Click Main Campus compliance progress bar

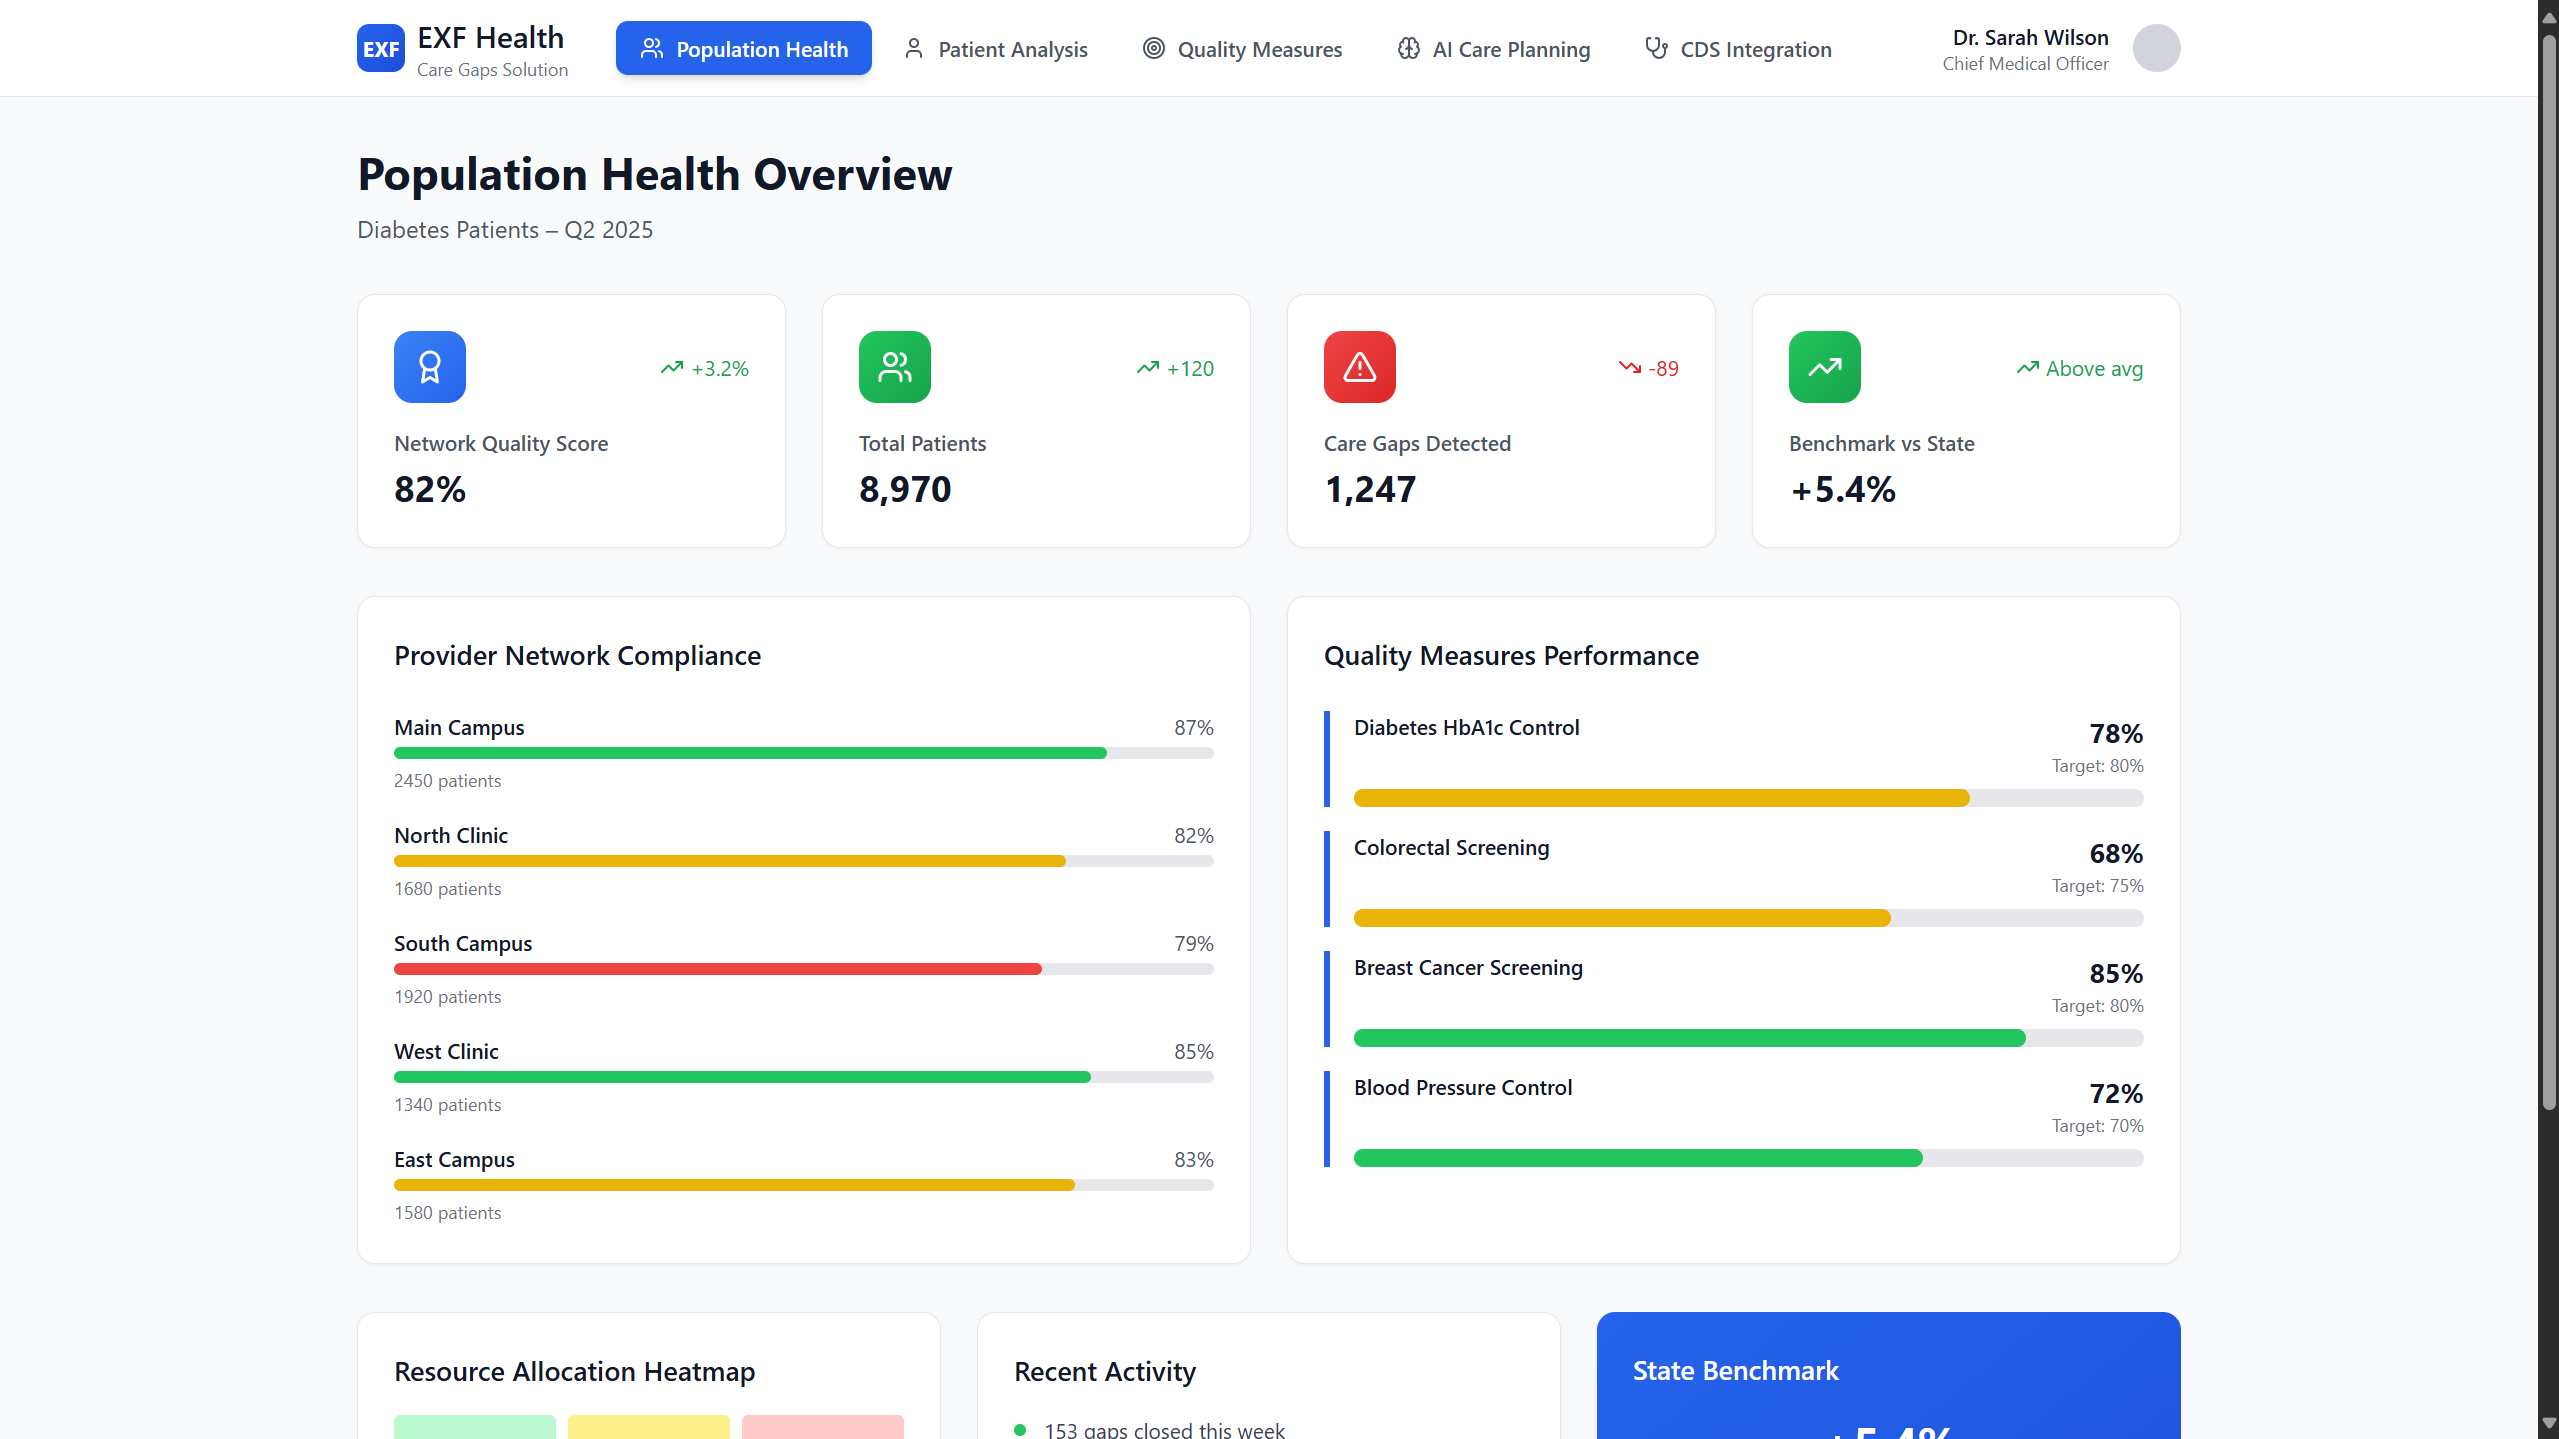point(804,753)
